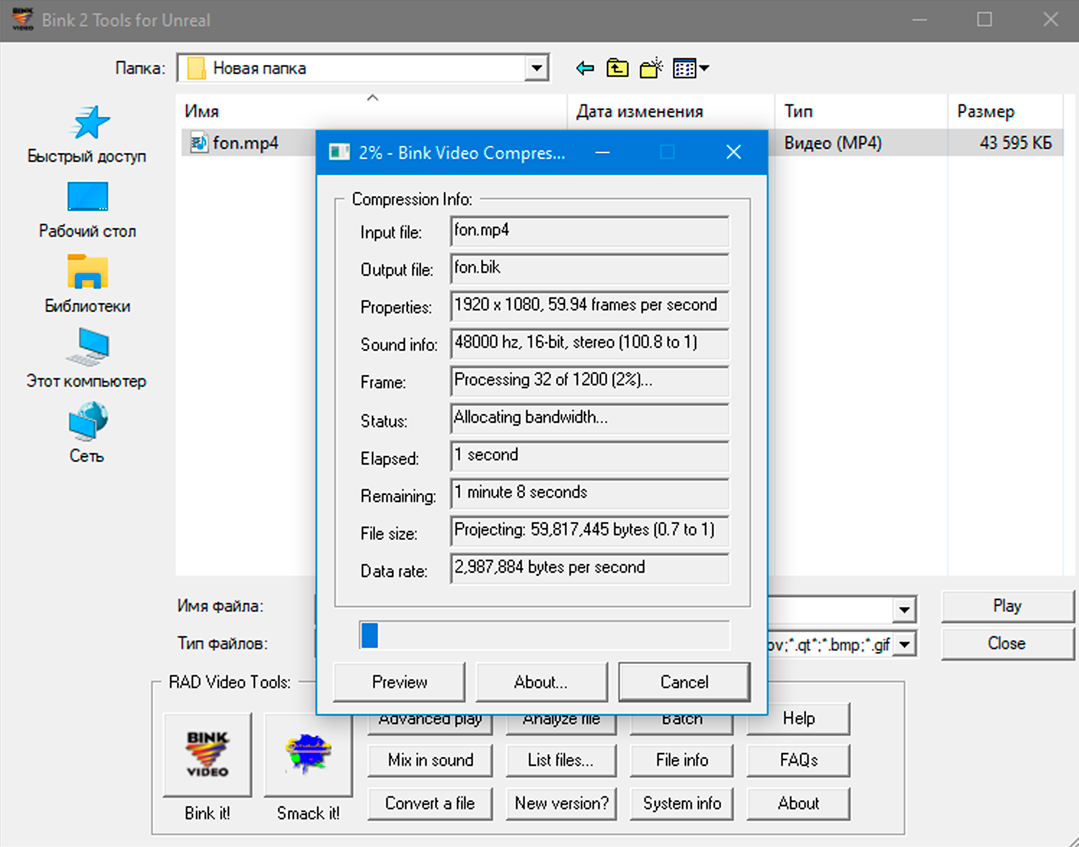Screen dimensions: 1079x847
Task: Click the Bink compressor dialog title icon
Action: (x=339, y=152)
